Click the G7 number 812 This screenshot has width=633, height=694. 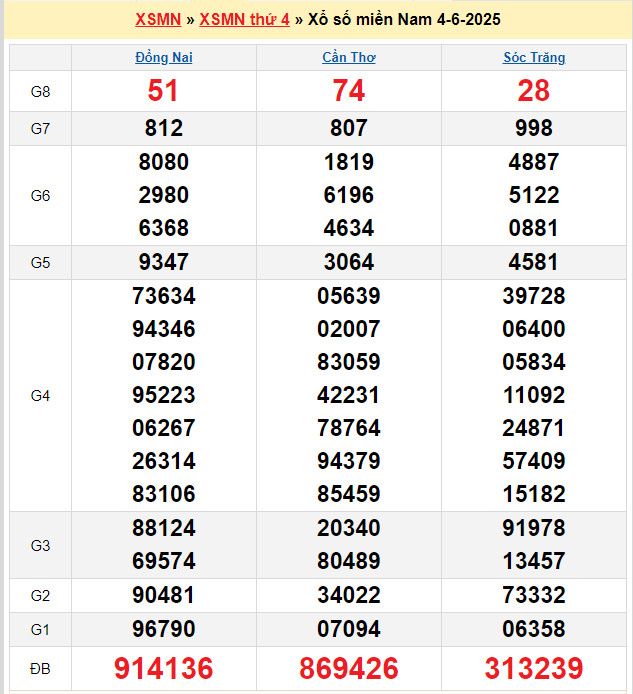pyautogui.click(x=164, y=128)
